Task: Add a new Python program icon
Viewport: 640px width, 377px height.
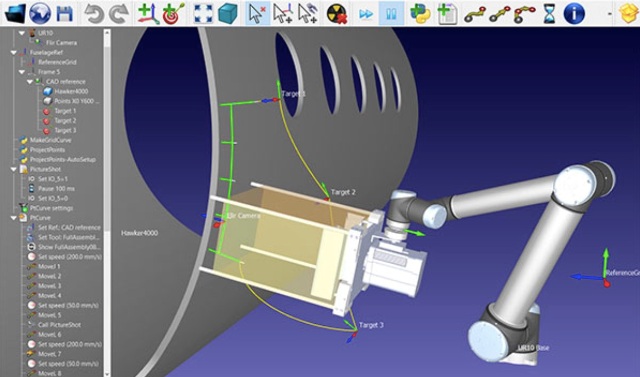Action: pos(420,13)
